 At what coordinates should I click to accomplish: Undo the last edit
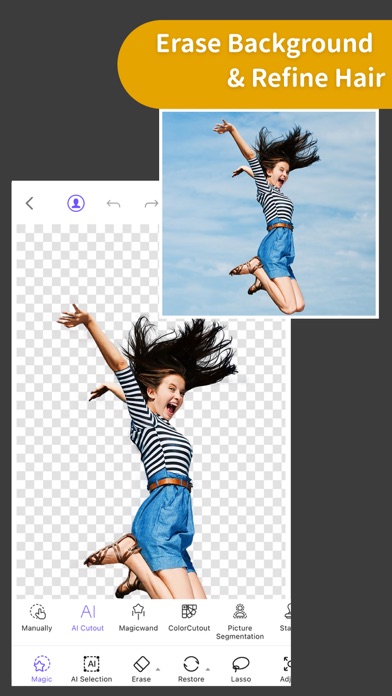pos(114,204)
